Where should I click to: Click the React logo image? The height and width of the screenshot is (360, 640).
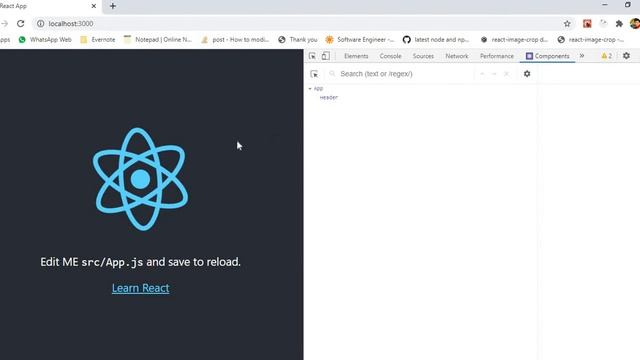[x=140, y=179]
